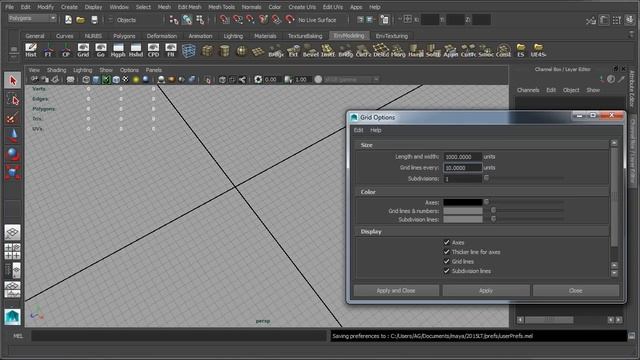Create a polygon cube from the shelf

coord(207,51)
